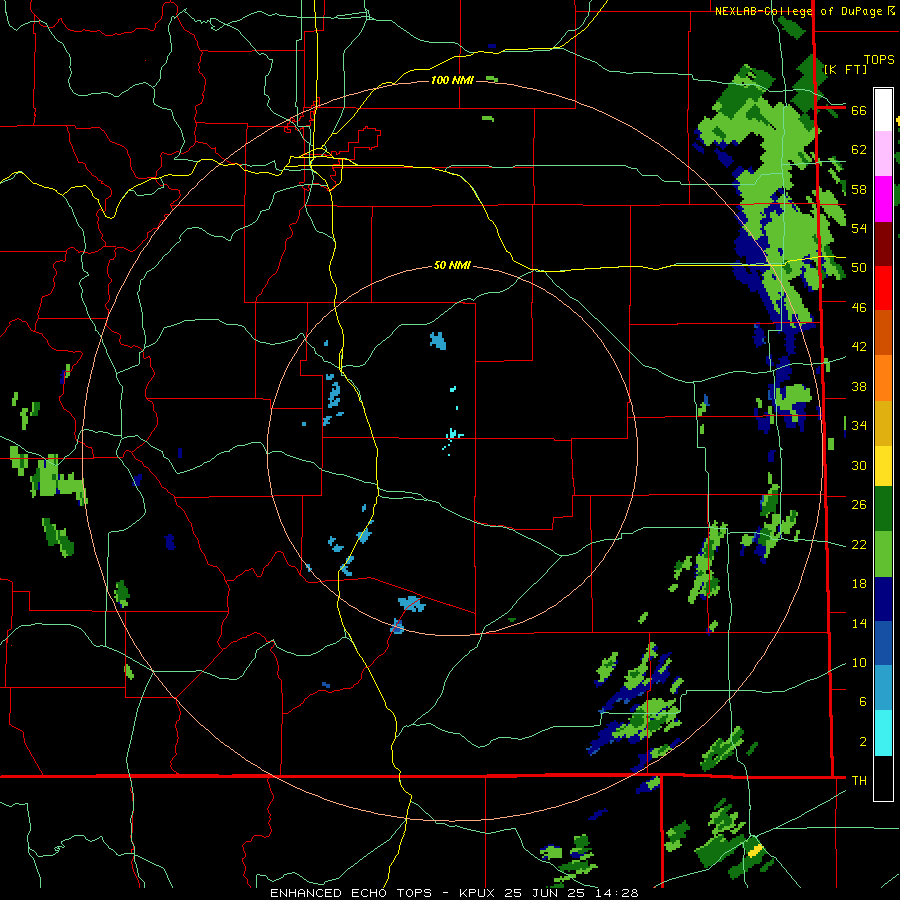The image size is (900, 900).
Task: Select the medium blue legend color band
Action: 883,643
